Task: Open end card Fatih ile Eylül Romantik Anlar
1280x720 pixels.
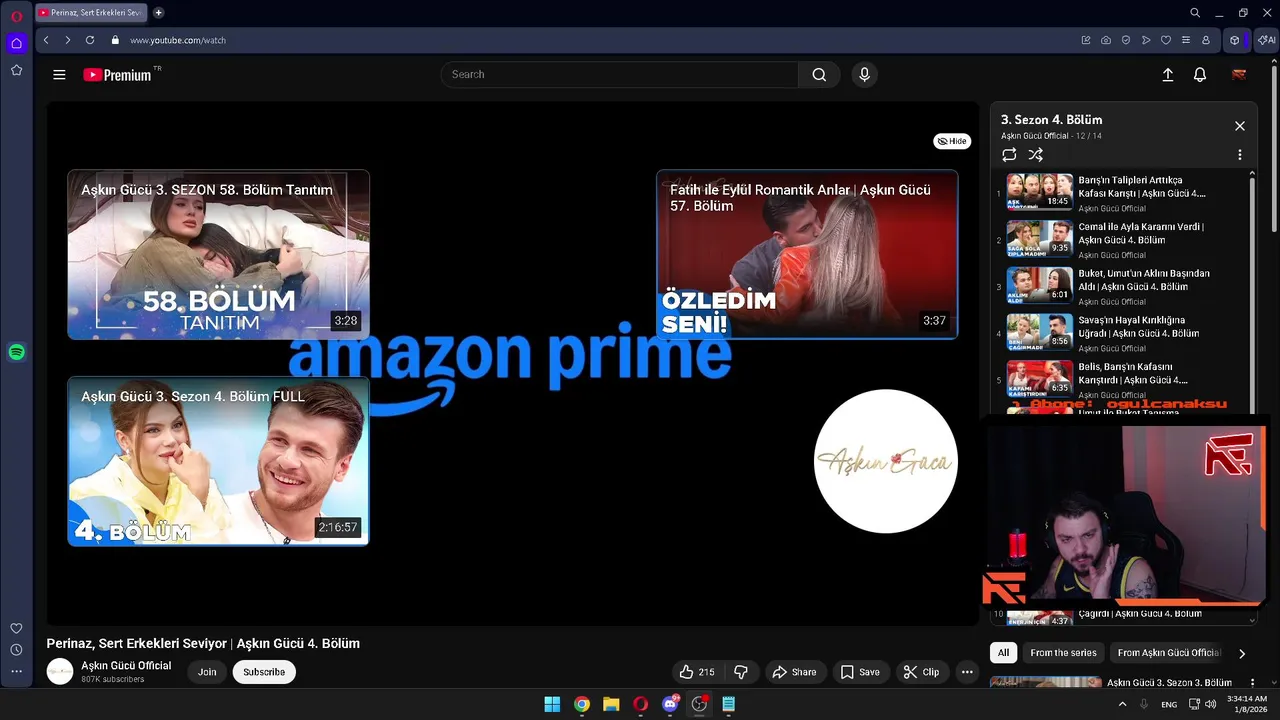Action: pos(807,254)
